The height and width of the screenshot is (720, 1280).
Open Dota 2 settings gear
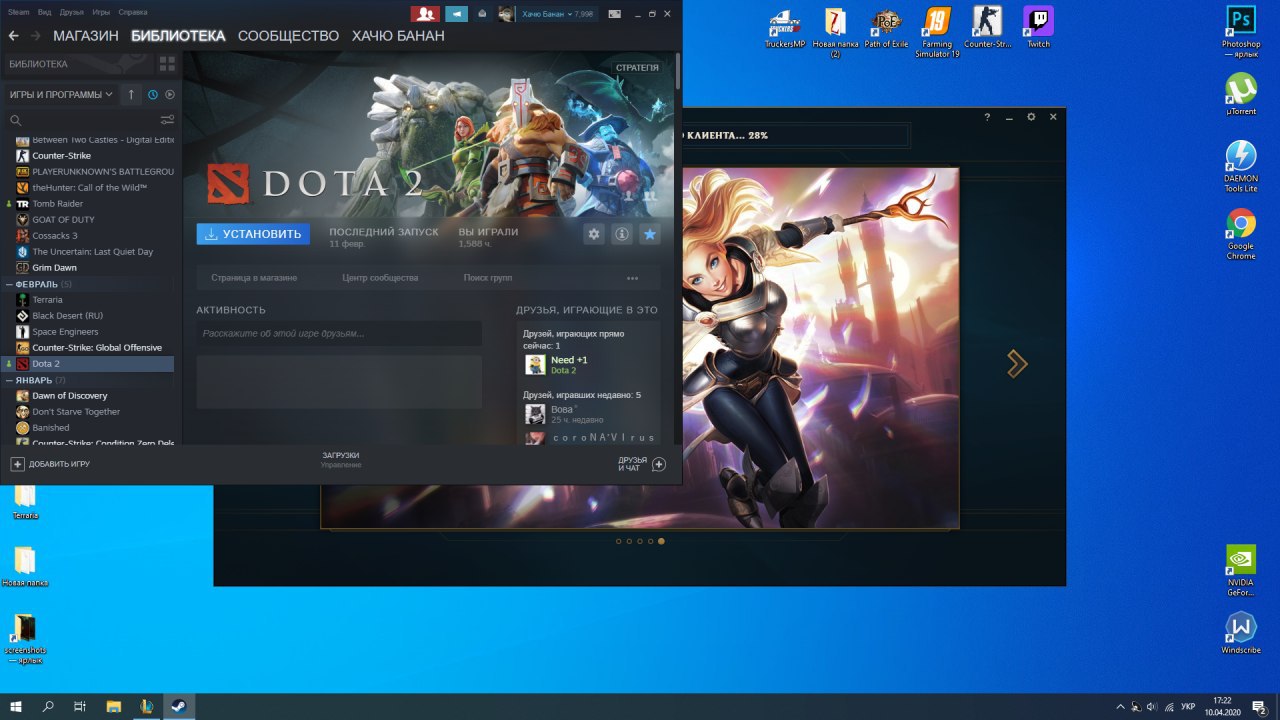(x=594, y=234)
